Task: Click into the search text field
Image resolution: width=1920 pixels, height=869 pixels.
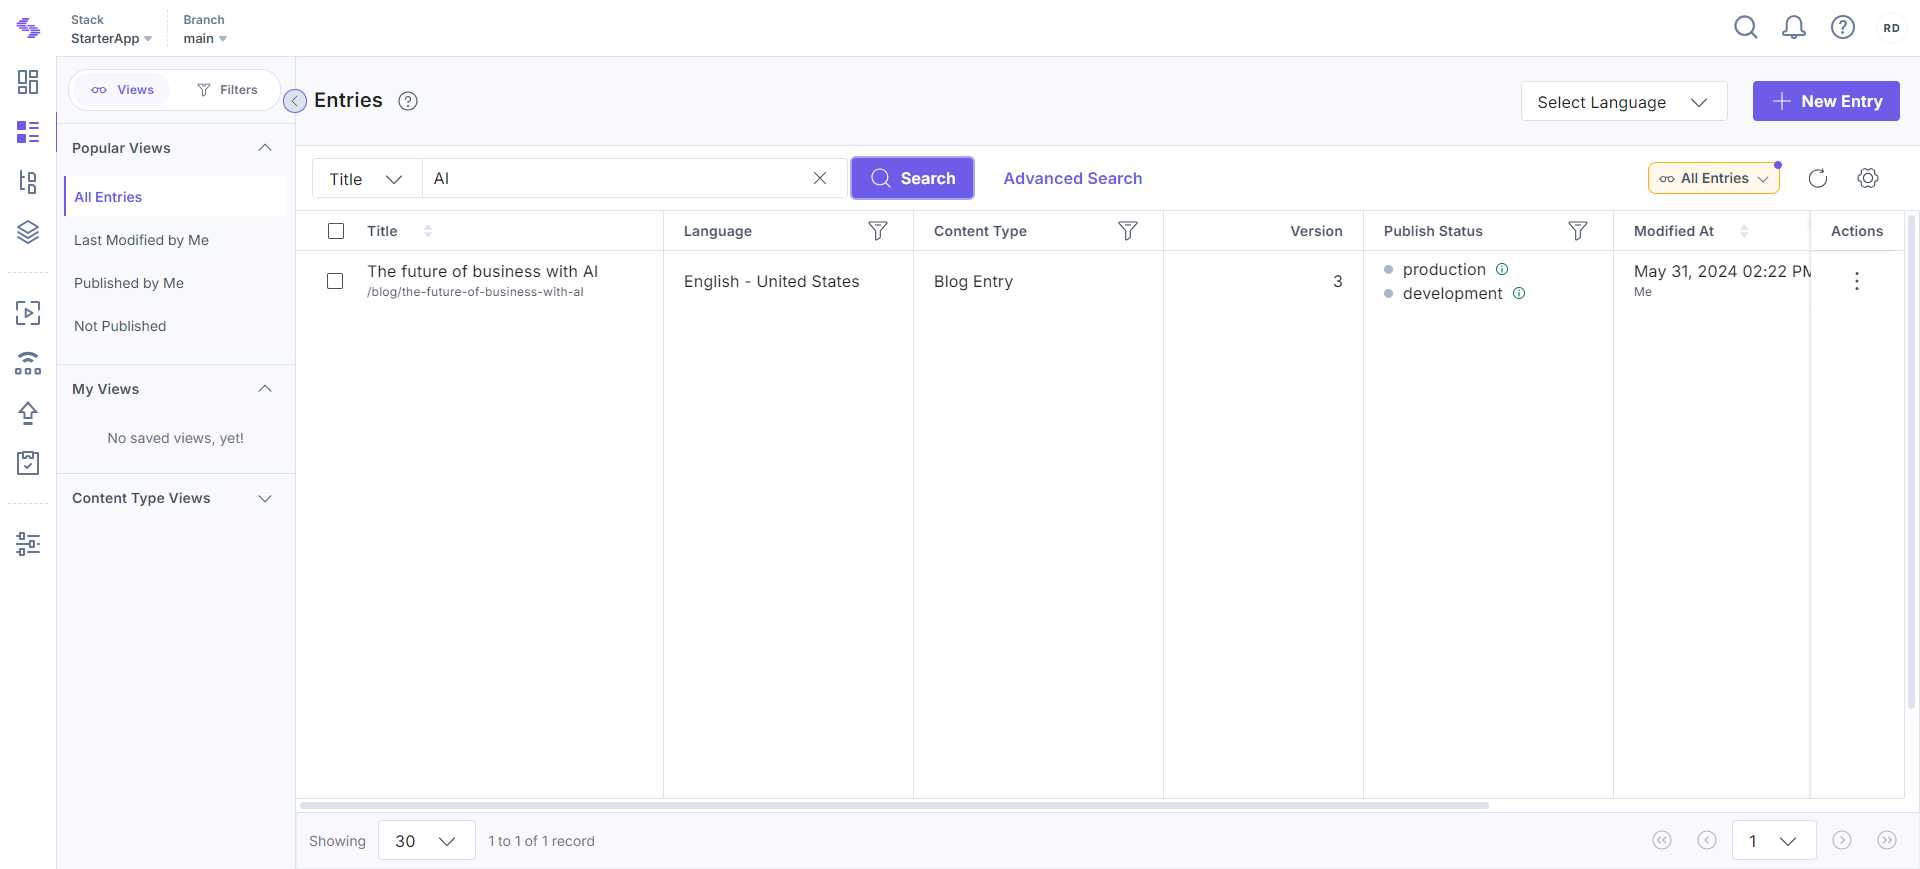Action: 615,178
